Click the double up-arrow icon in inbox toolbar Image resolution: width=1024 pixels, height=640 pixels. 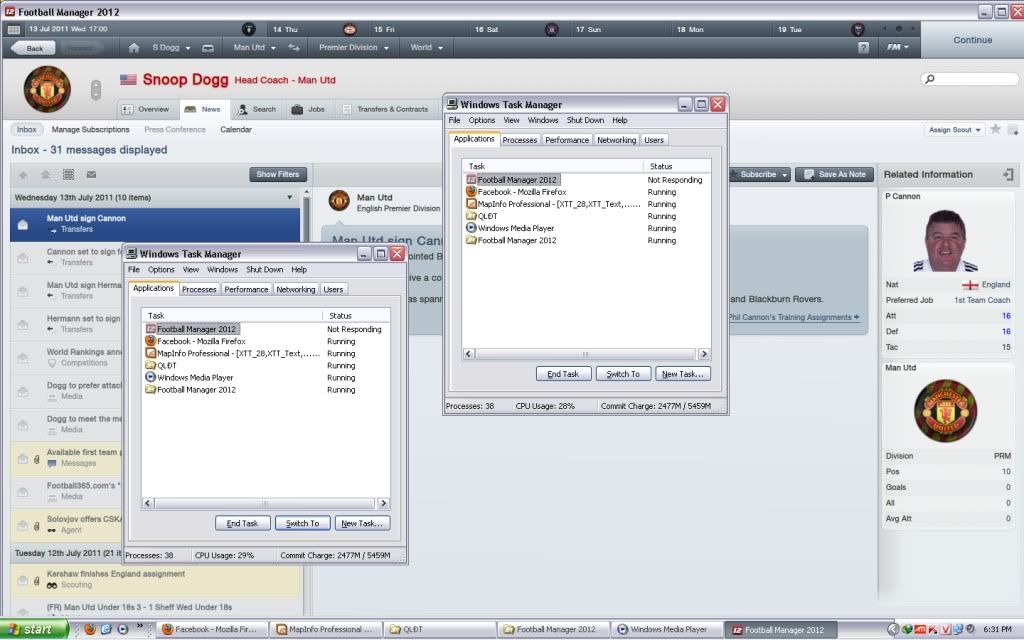click(x=46, y=174)
